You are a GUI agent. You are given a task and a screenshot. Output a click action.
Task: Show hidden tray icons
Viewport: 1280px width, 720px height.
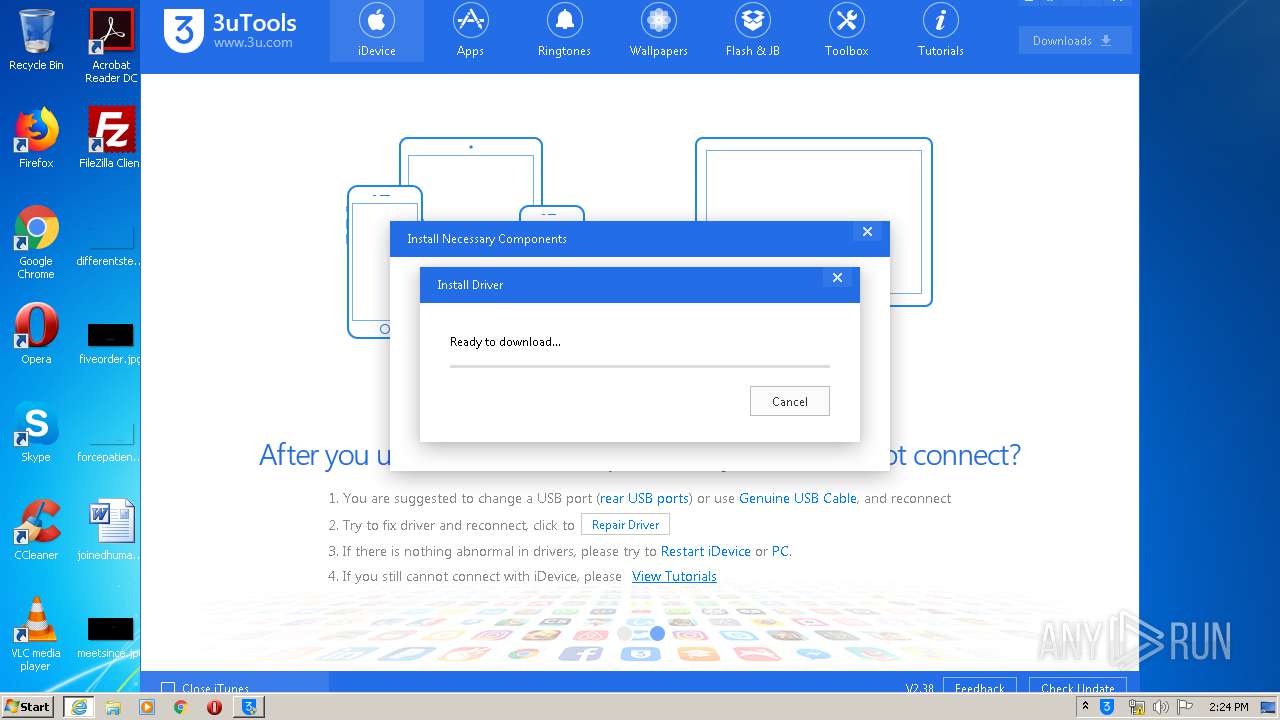point(1086,707)
